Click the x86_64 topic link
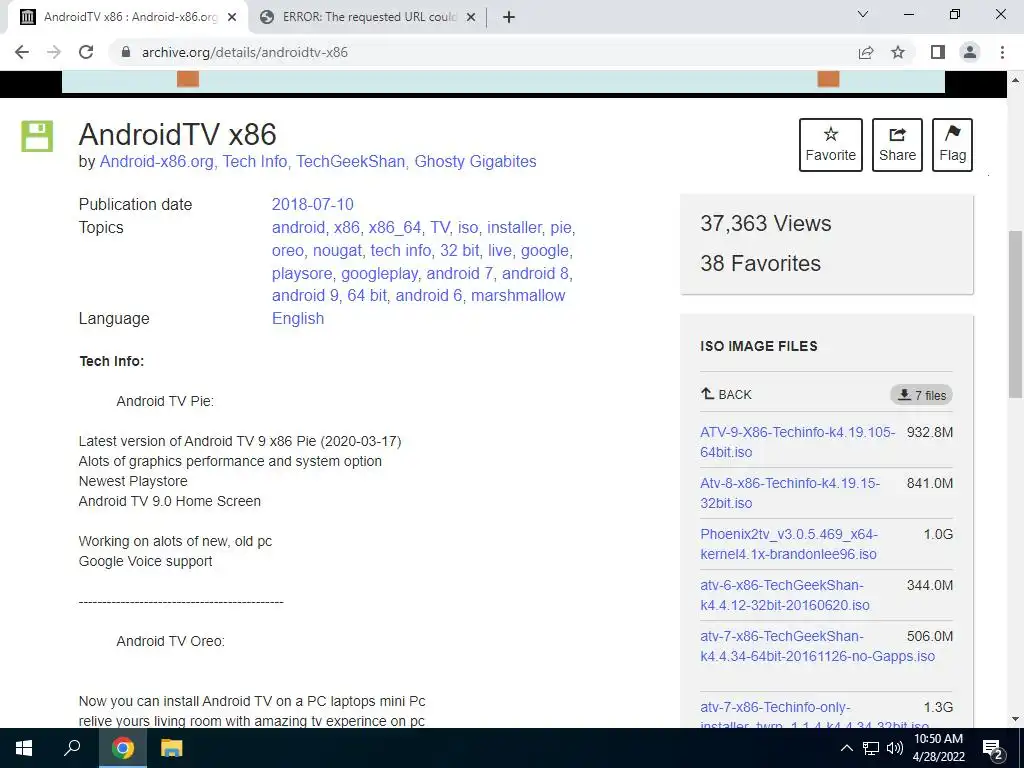The height and width of the screenshot is (768, 1024). (394, 227)
